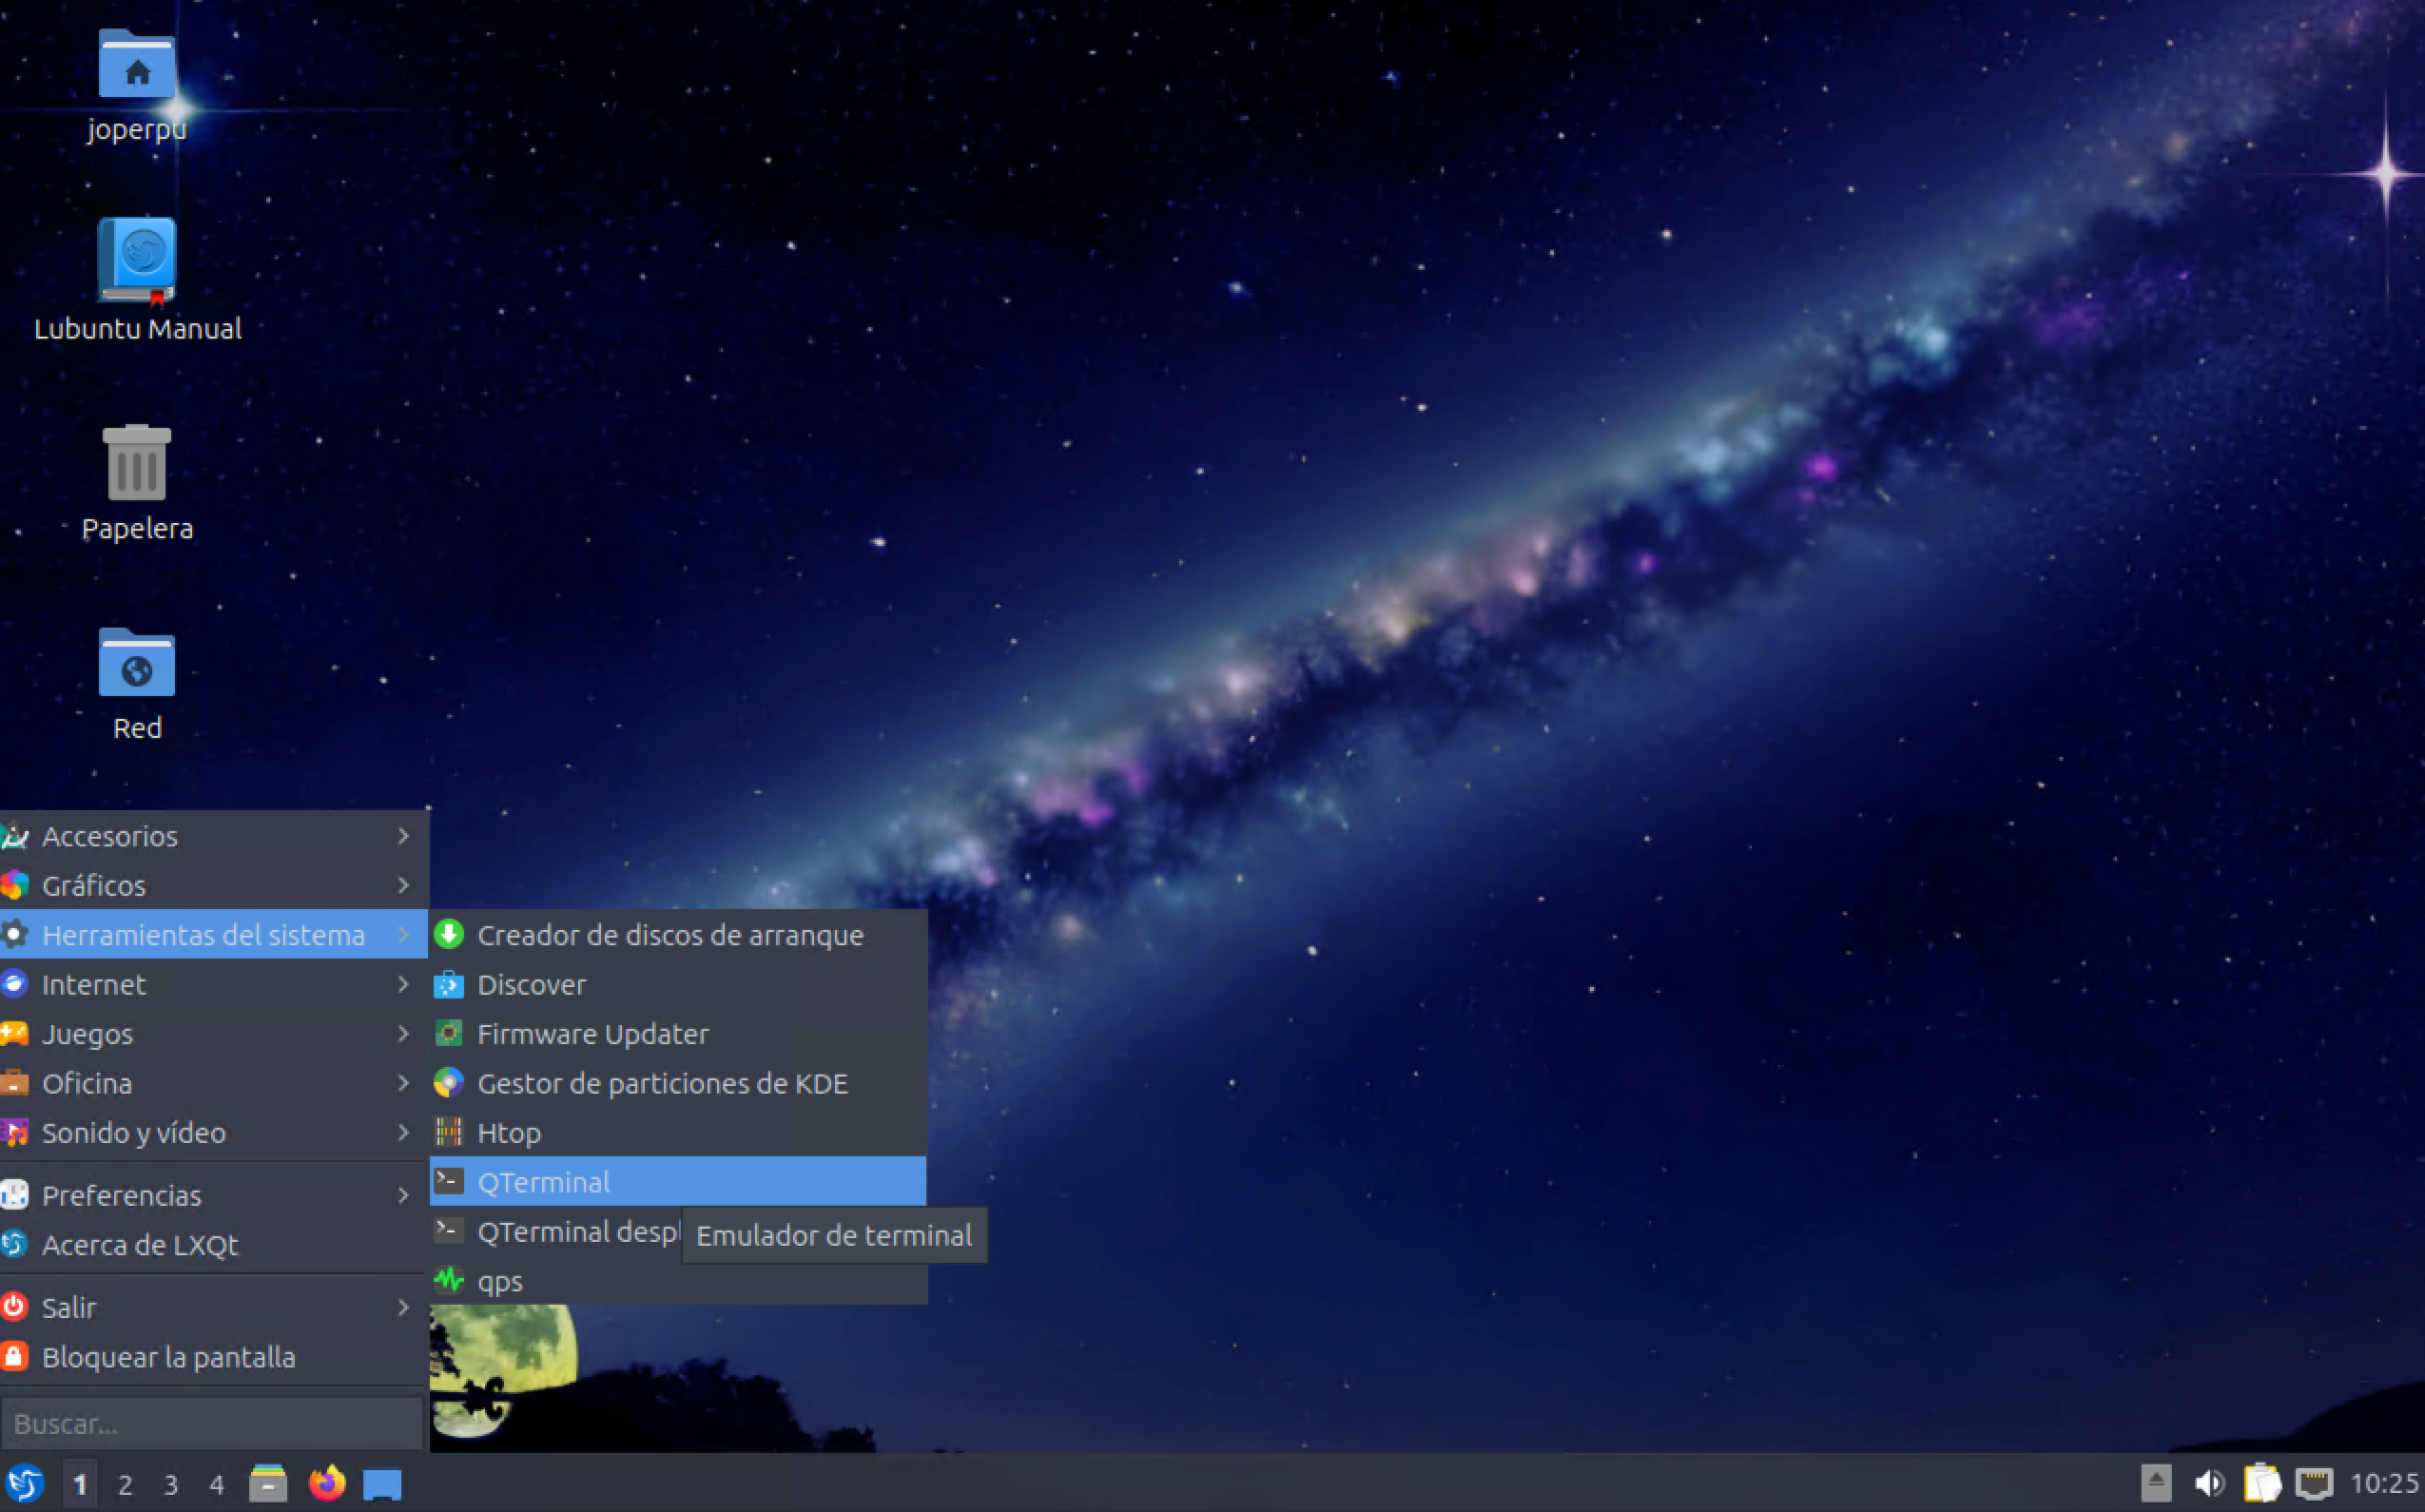This screenshot has width=2425, height=1512.
Task: Launch Firefox from the taskbar
Action: click(326, 1484)
